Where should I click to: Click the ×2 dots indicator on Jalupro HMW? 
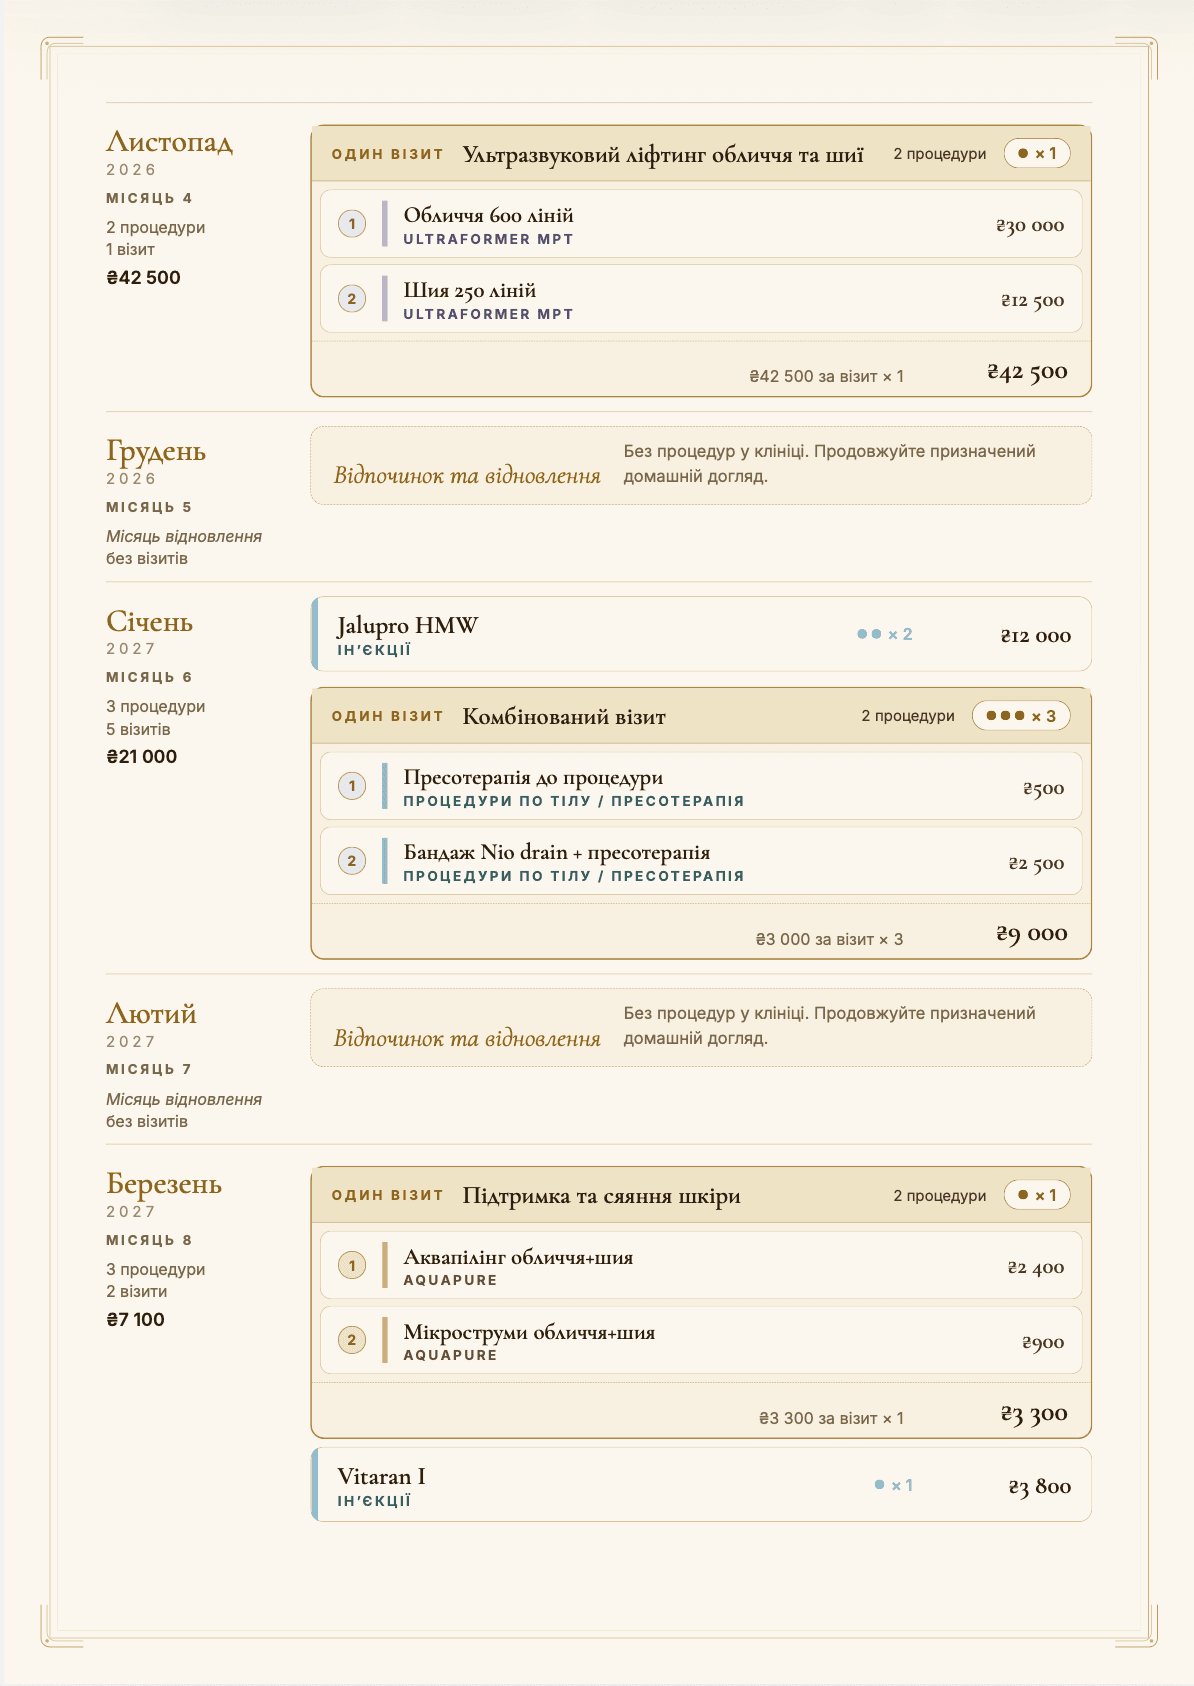(885, 634)
